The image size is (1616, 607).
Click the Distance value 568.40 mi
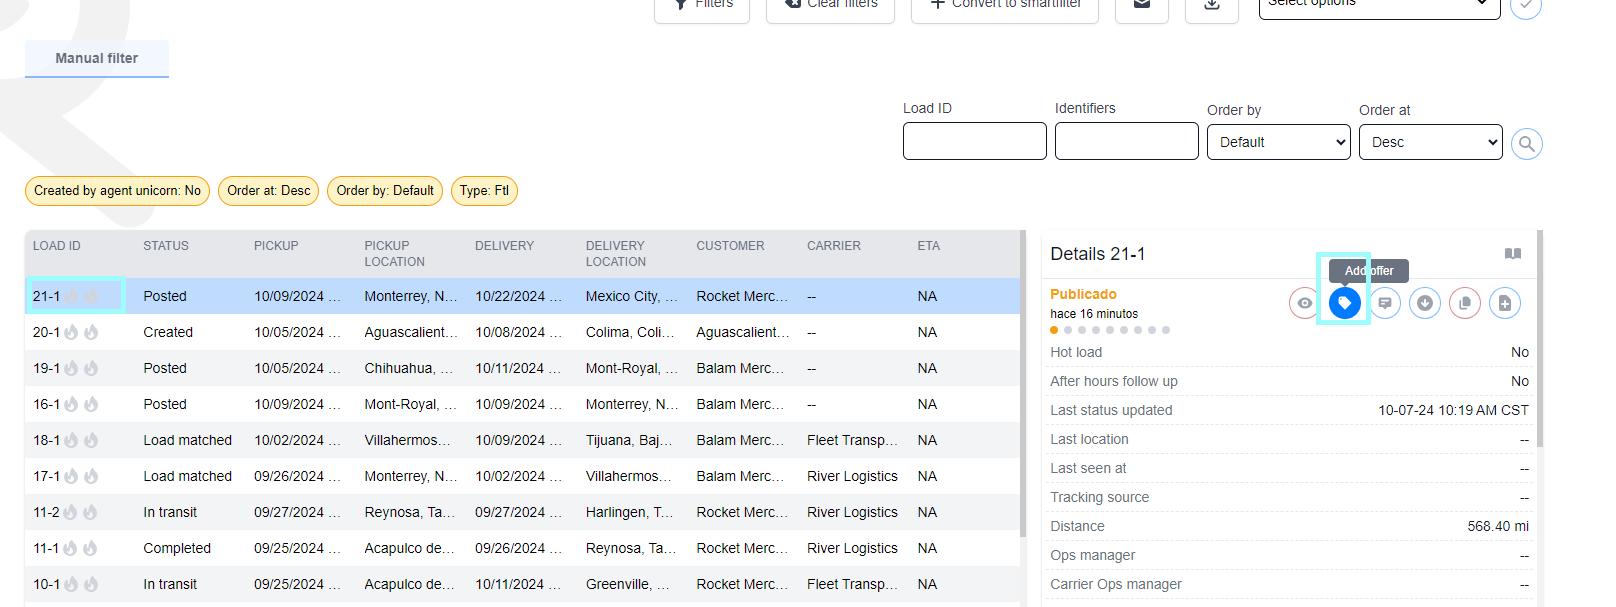(x=1498, y=526)
